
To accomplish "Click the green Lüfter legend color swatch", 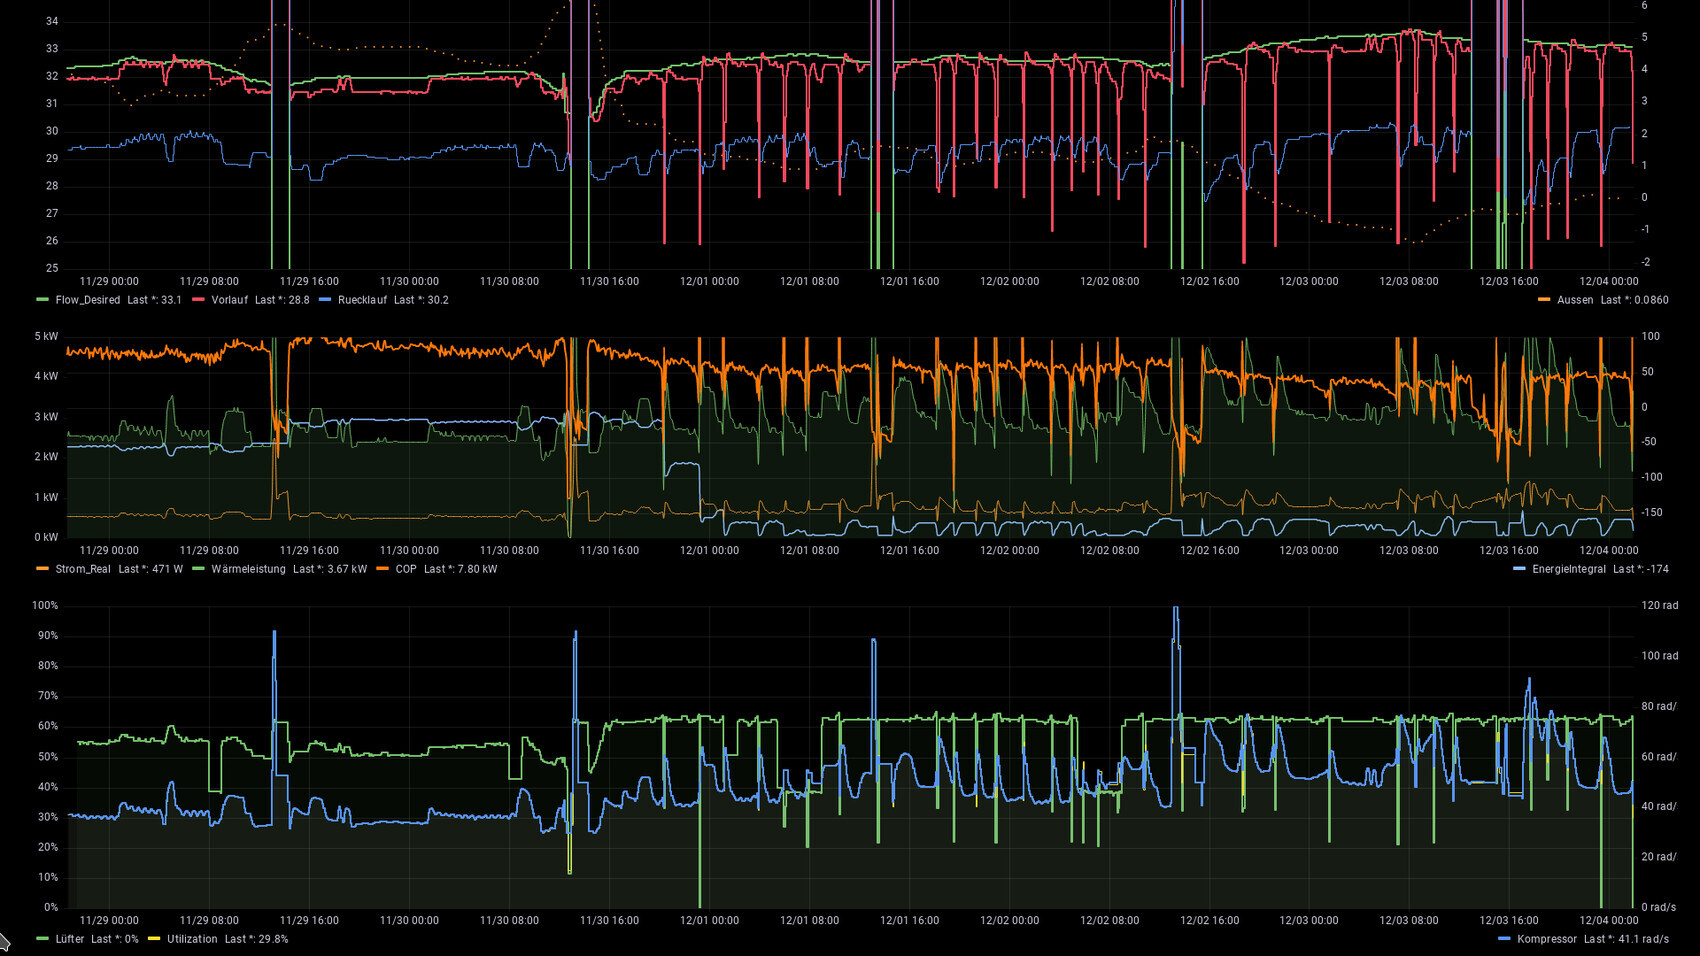I will [x=42, y=939].
